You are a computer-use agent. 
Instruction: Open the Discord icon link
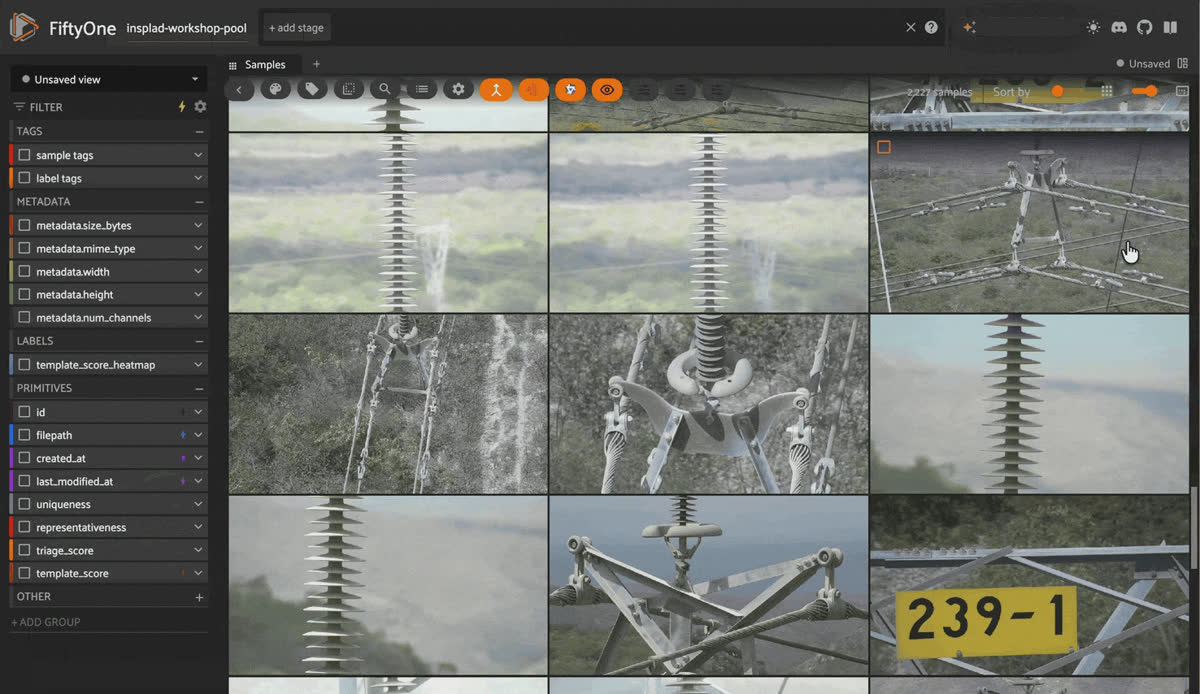pyautogui.click(x=1119, y=28)
